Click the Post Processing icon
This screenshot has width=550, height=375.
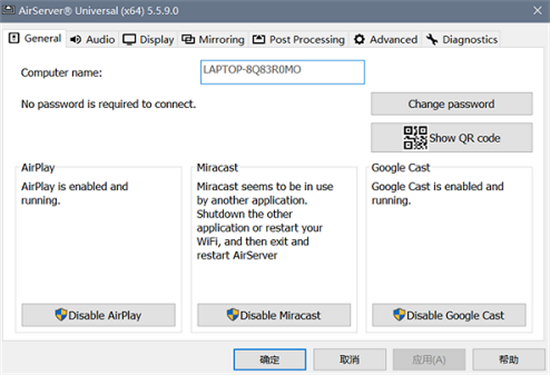[x=259, y=39]
